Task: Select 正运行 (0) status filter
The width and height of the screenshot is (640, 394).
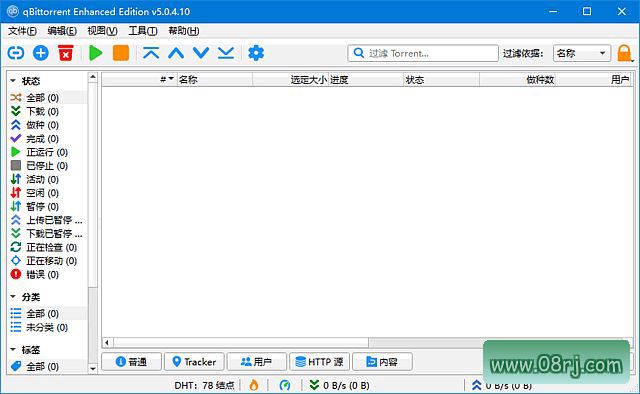Action: (x=47, y=152)
